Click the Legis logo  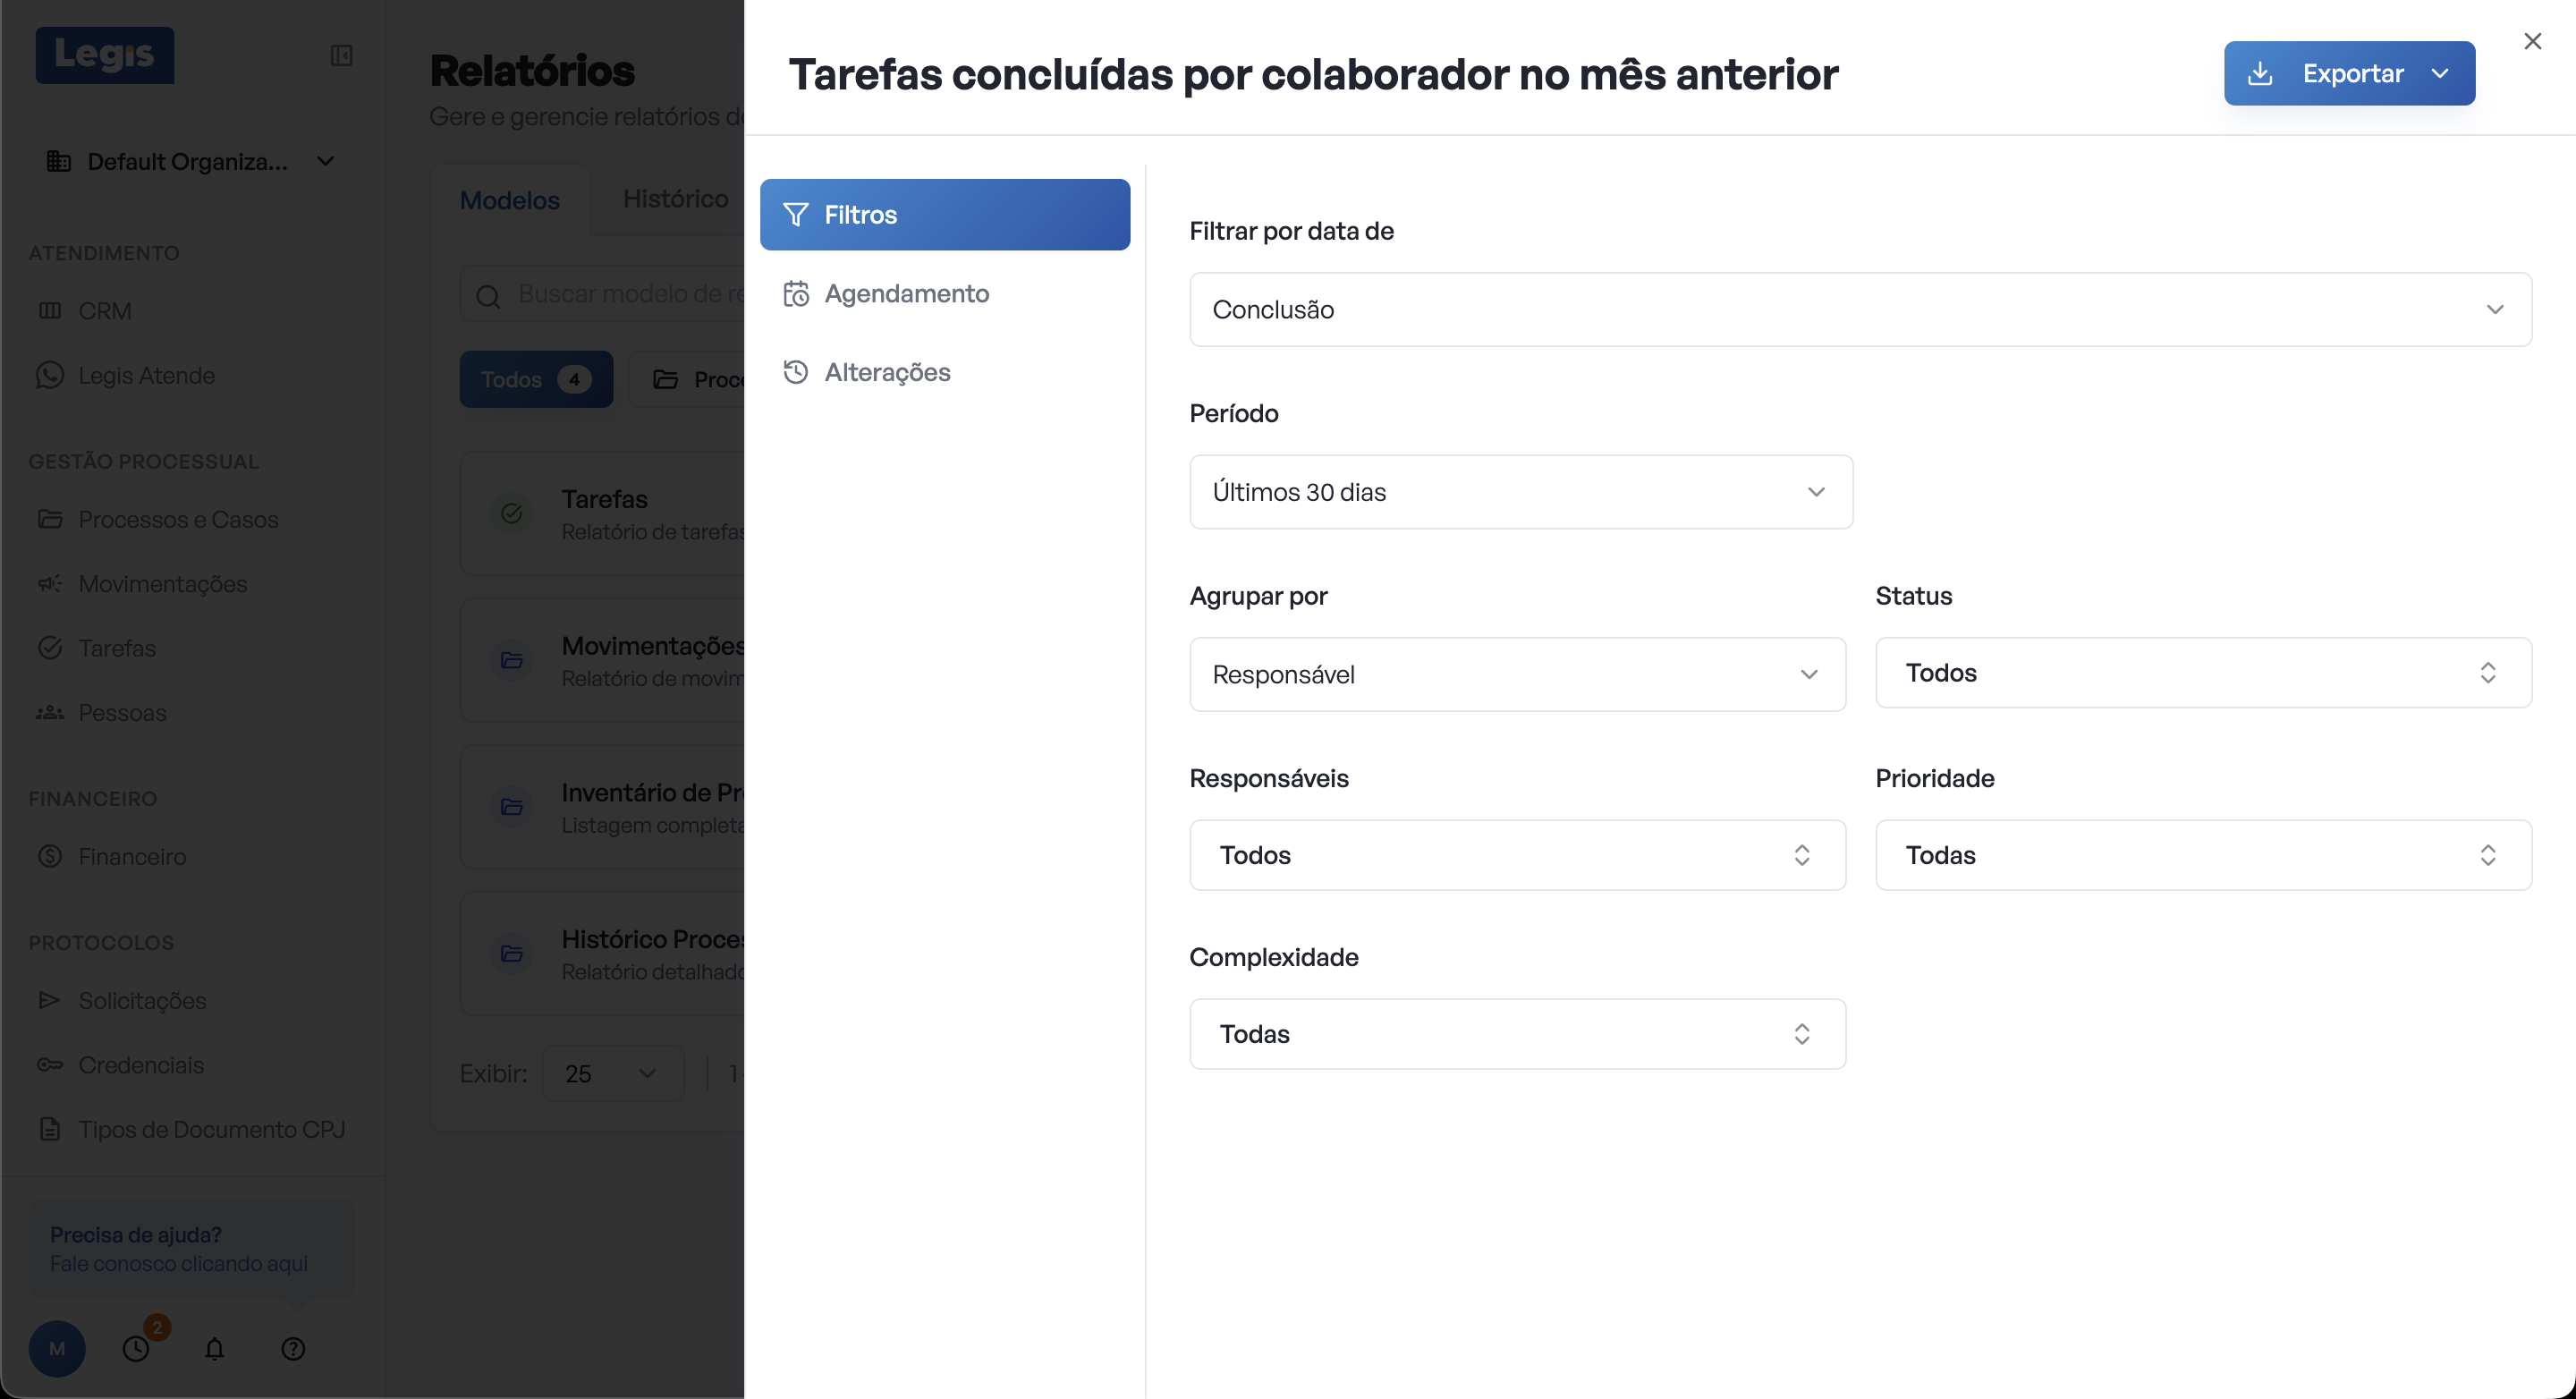tap(105, 54)
